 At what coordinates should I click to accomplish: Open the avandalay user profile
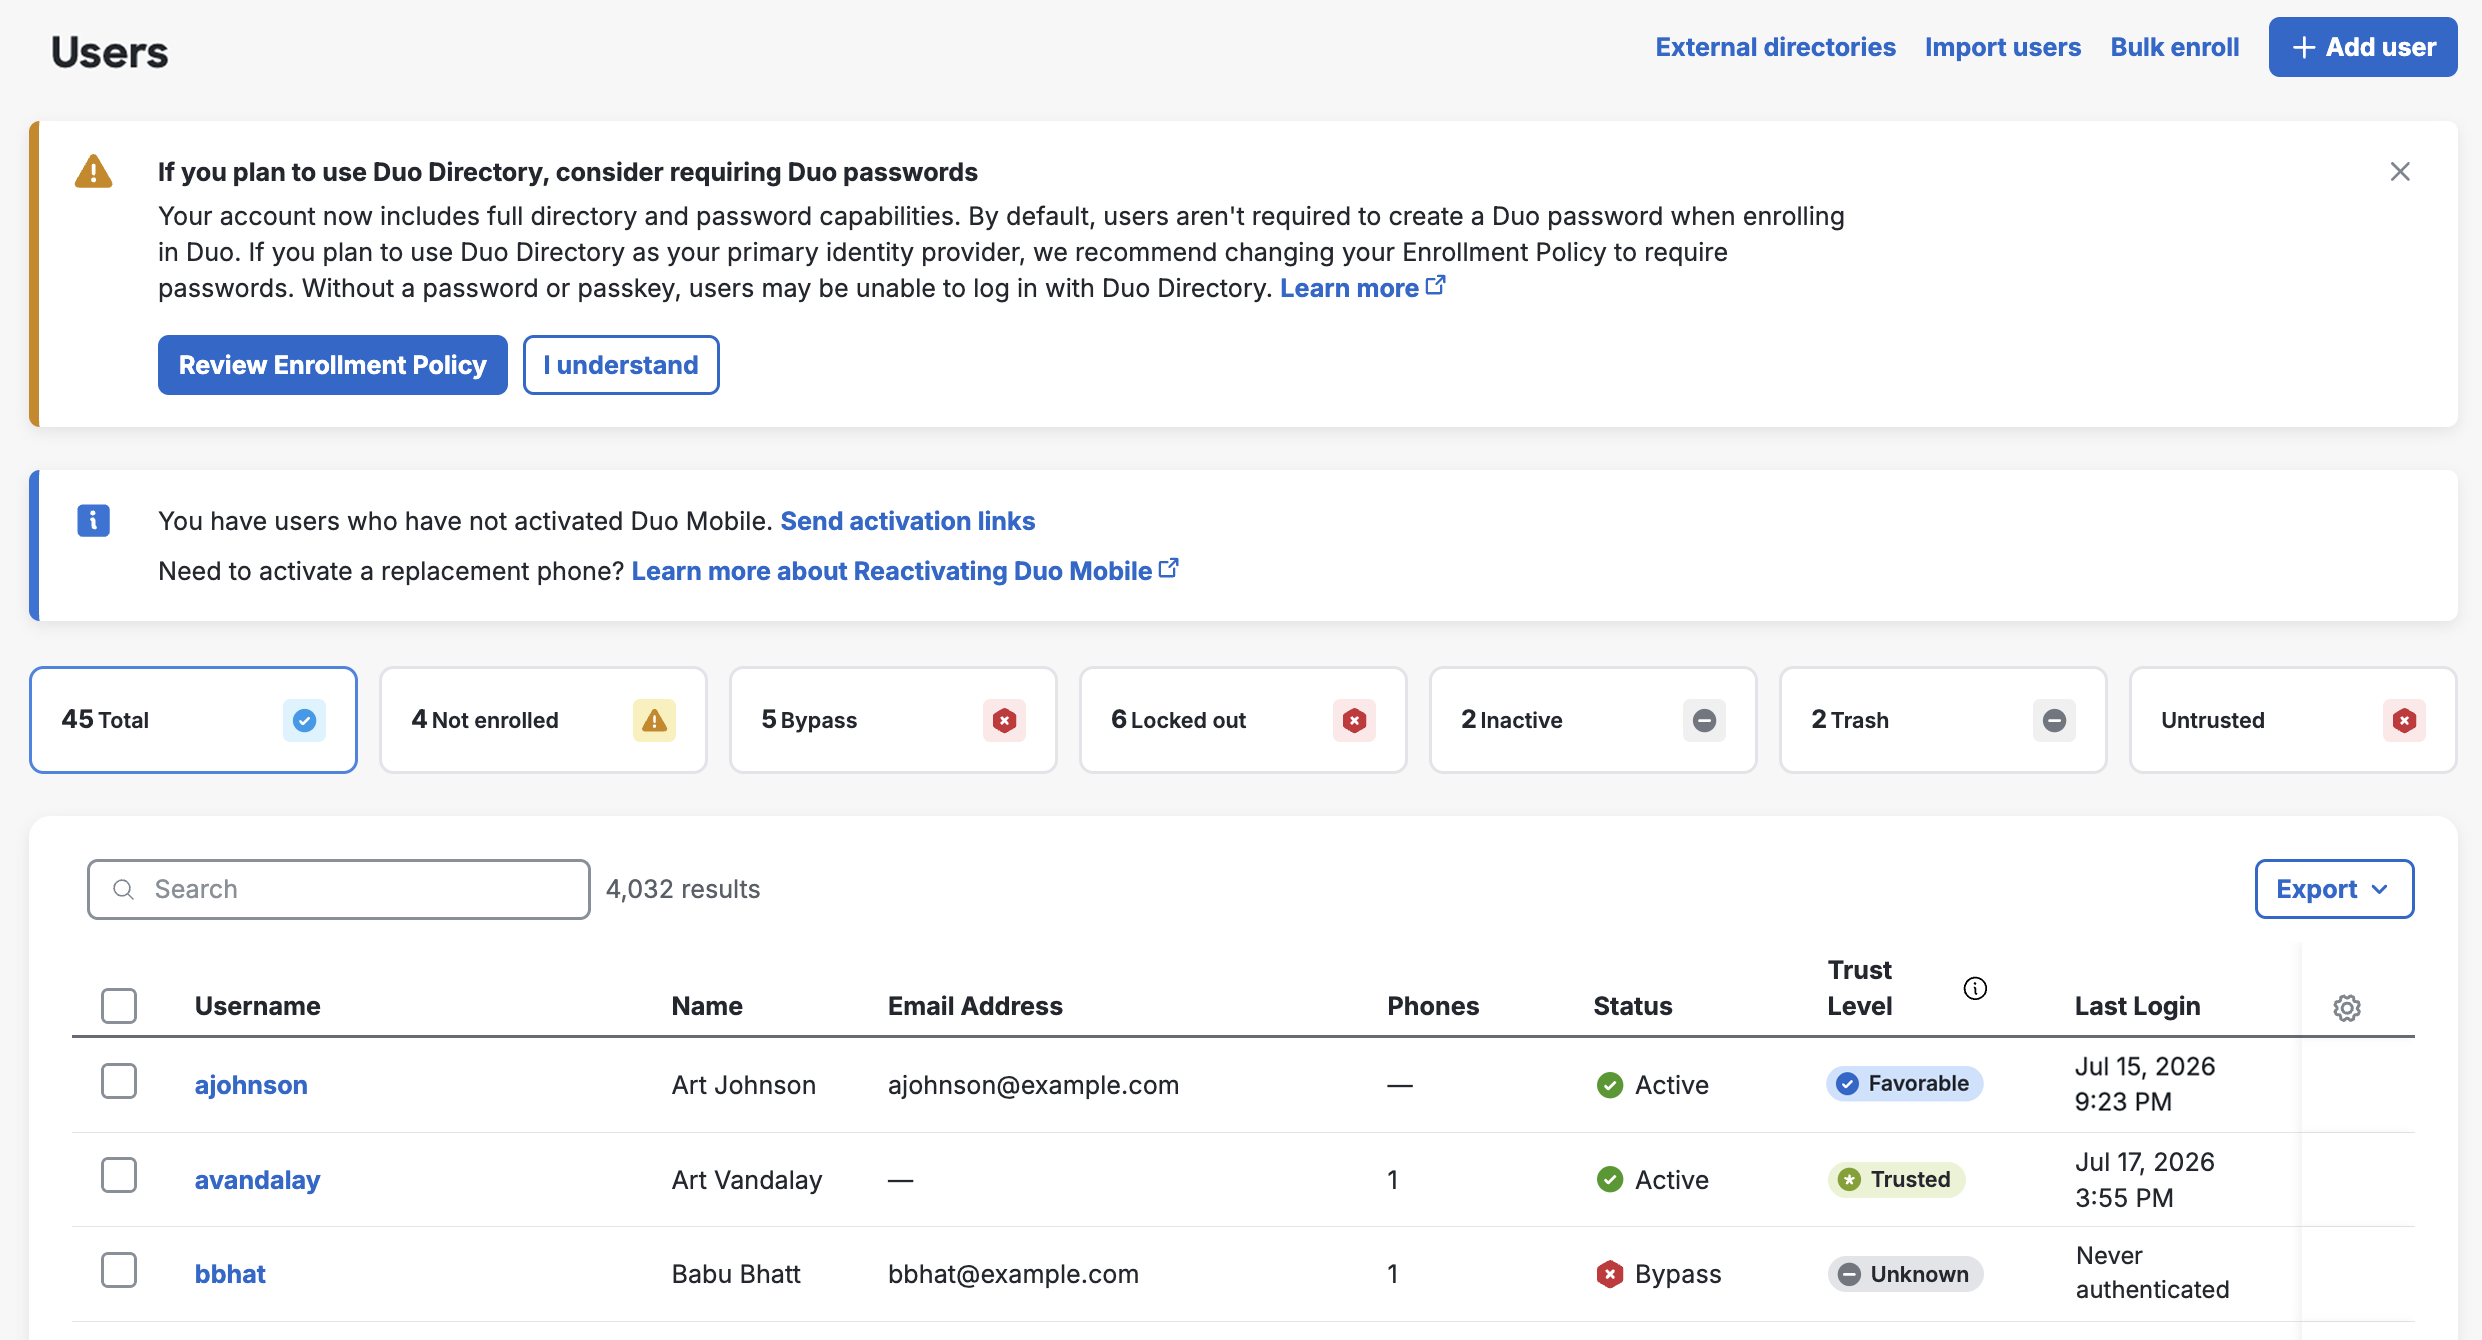[257, 1180]
